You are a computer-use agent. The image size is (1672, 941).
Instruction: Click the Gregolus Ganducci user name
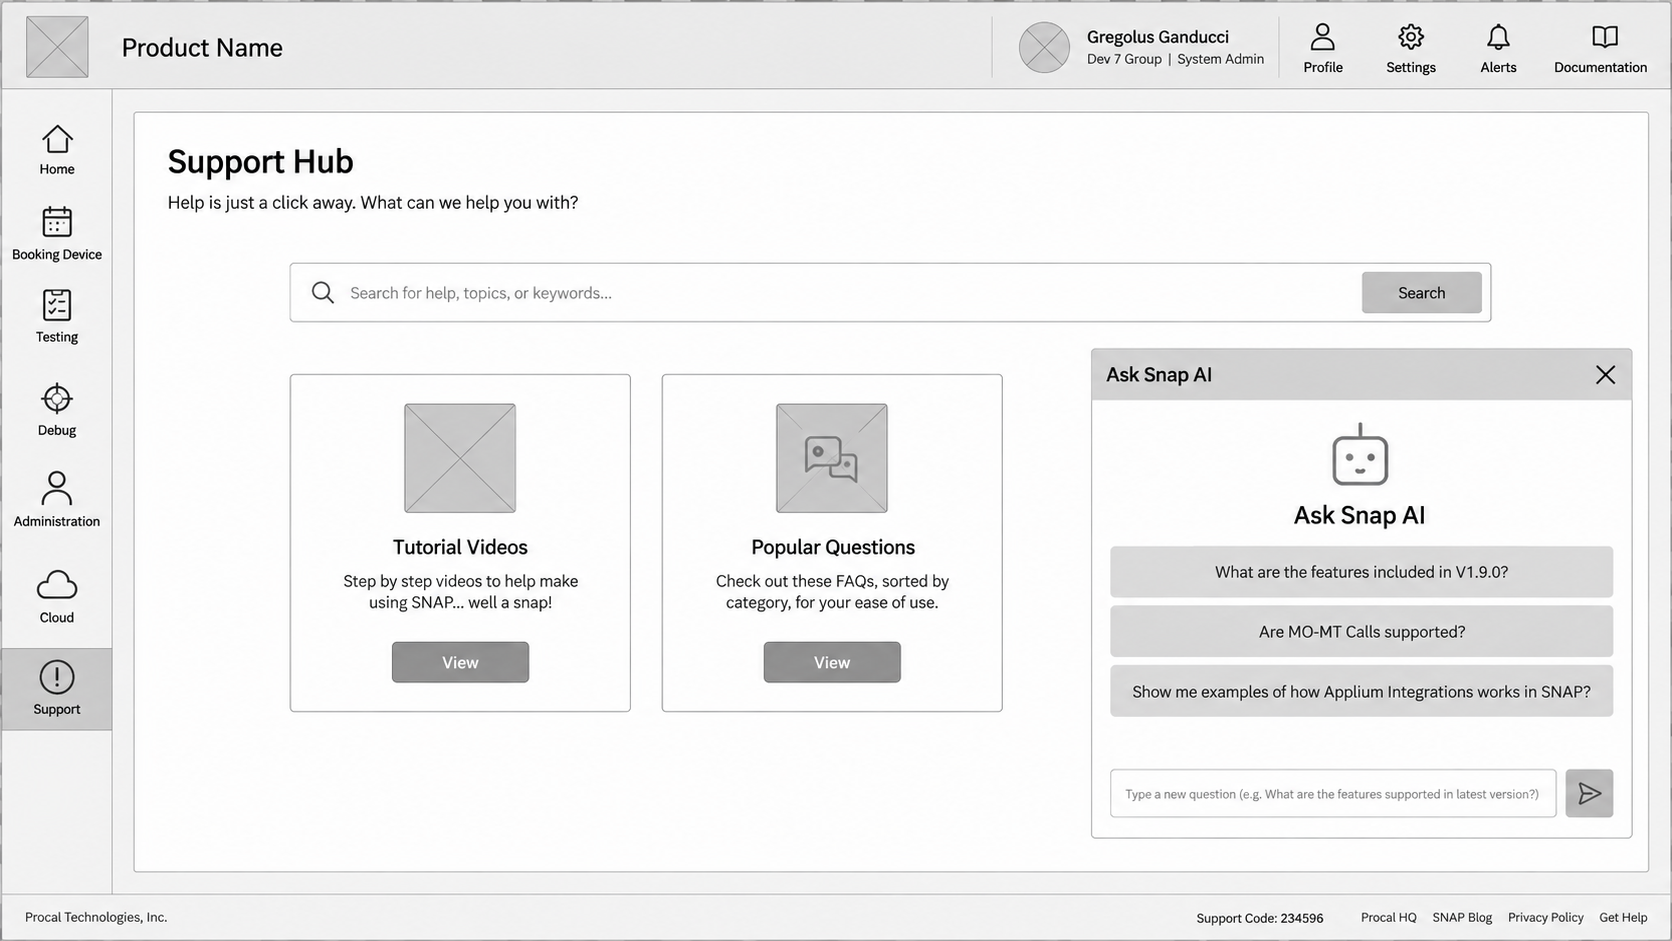pyautogui.click(x=1158, y=37)
